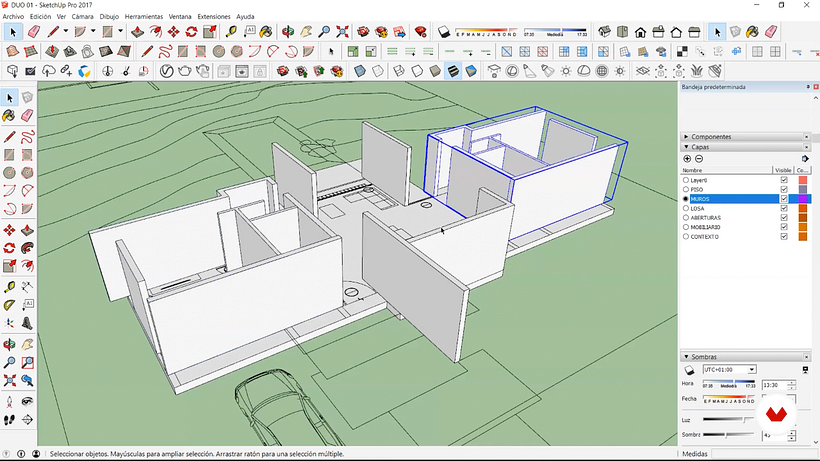Viewport: 820px width, 461px height.
Task: Choose the Walk (footprints) tool
Action: pyautogui.click(x=9, y=419)
